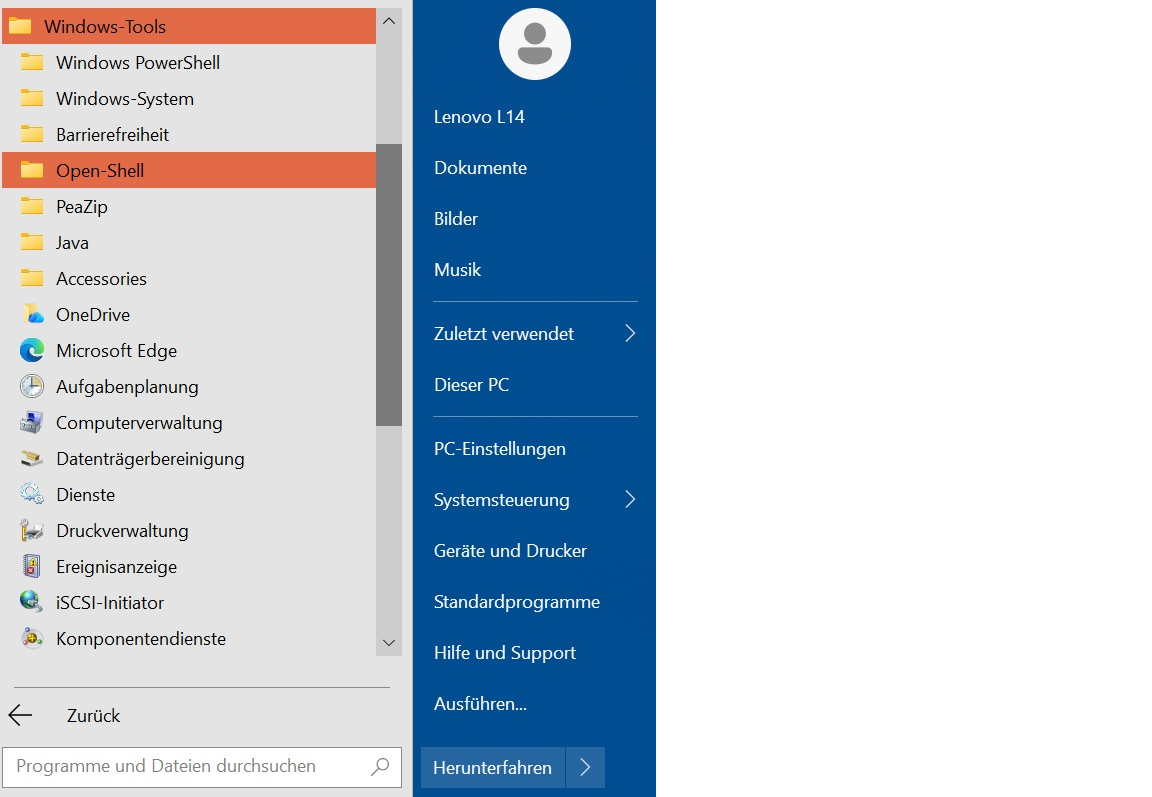Click the Ereignisanzeige icon
The width and height of the screenshot is (1152, 797).
click(32, 566)
